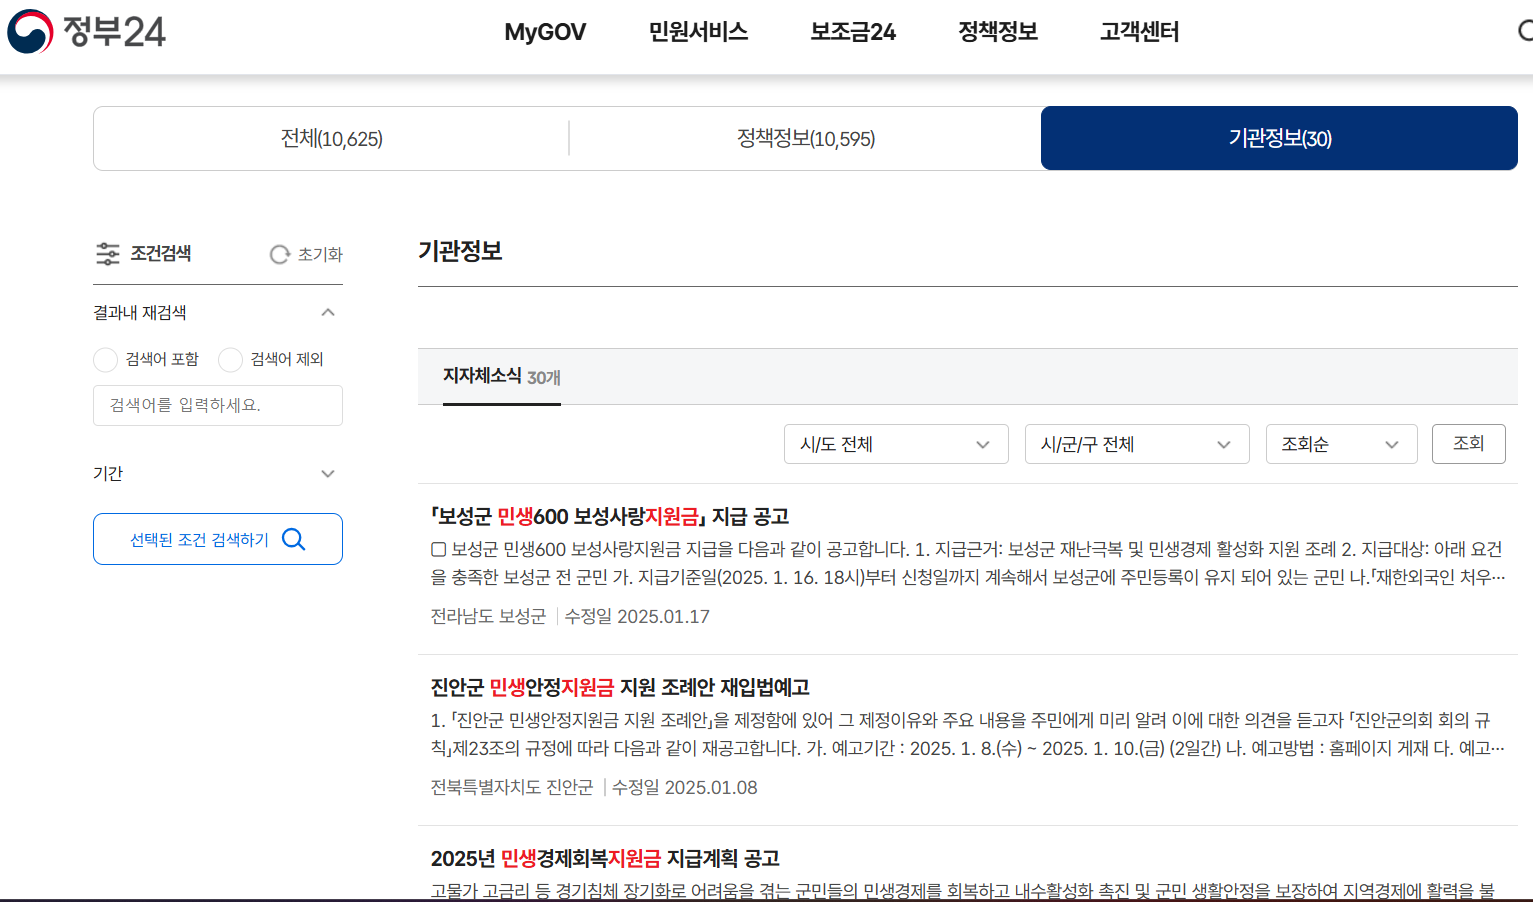Image resolution: width=1533 pixels, height=902 pixels.
Task: Open the 시/군/구 전체 dropdown
Action: [x=1137, y=443]
